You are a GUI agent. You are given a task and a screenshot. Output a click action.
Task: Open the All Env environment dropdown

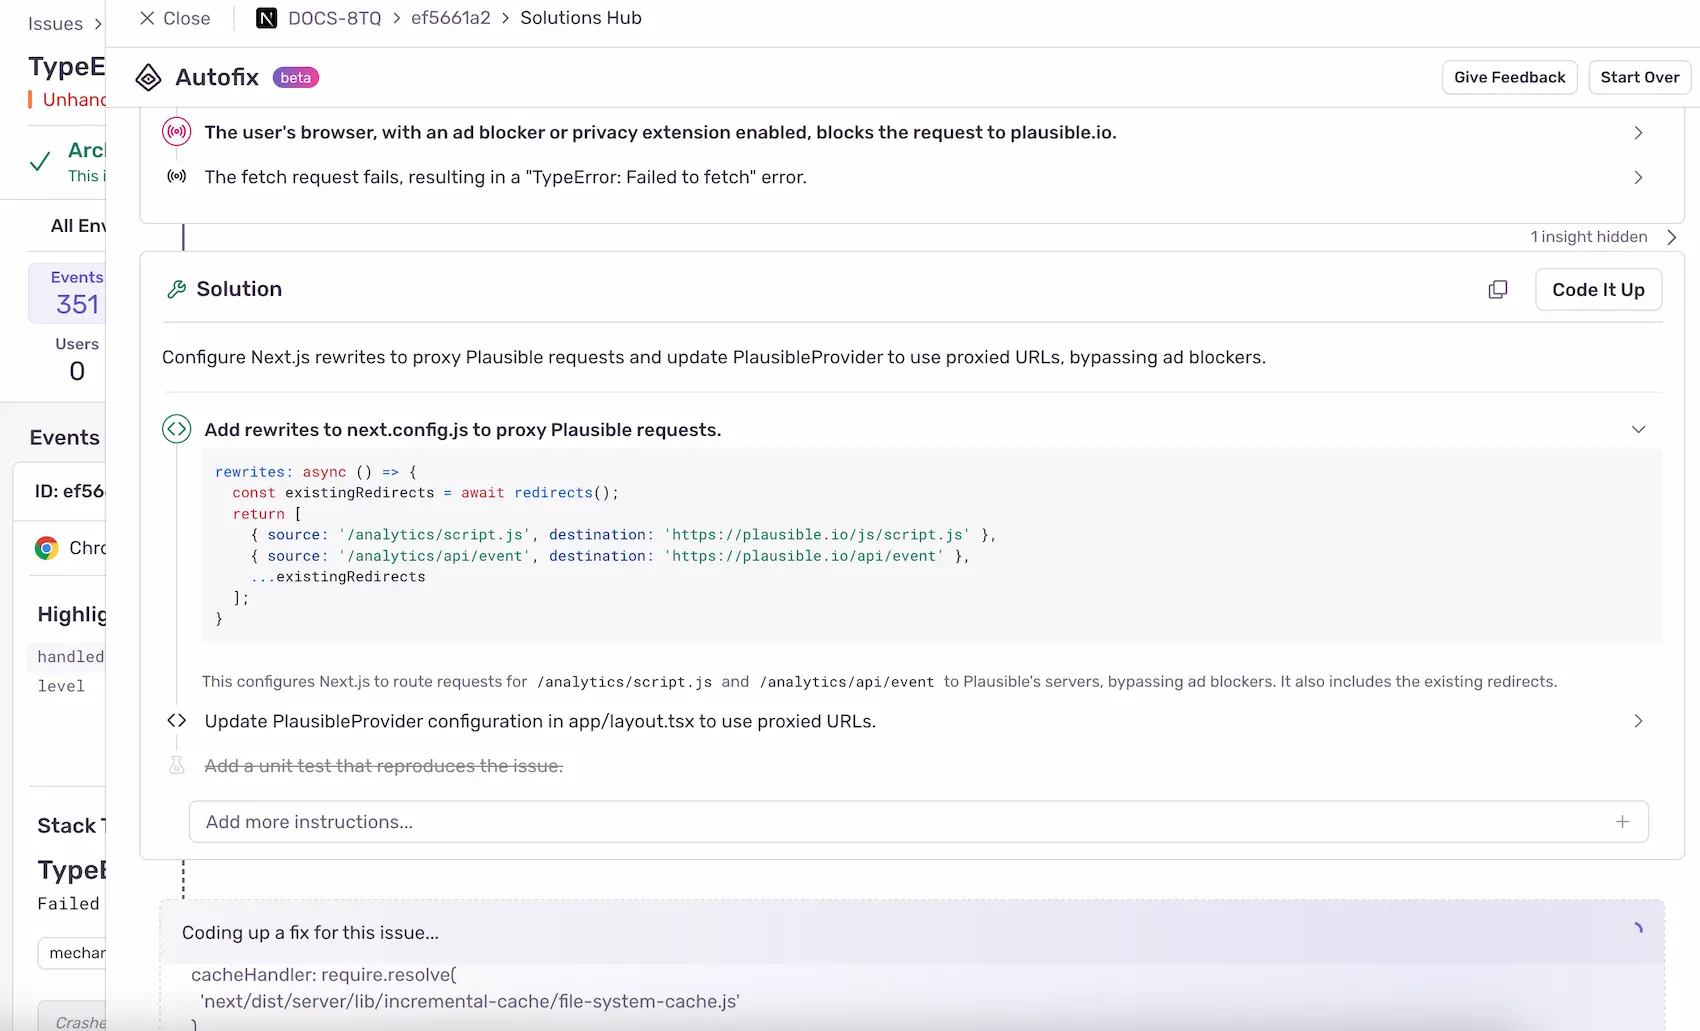tap(78, 226)
